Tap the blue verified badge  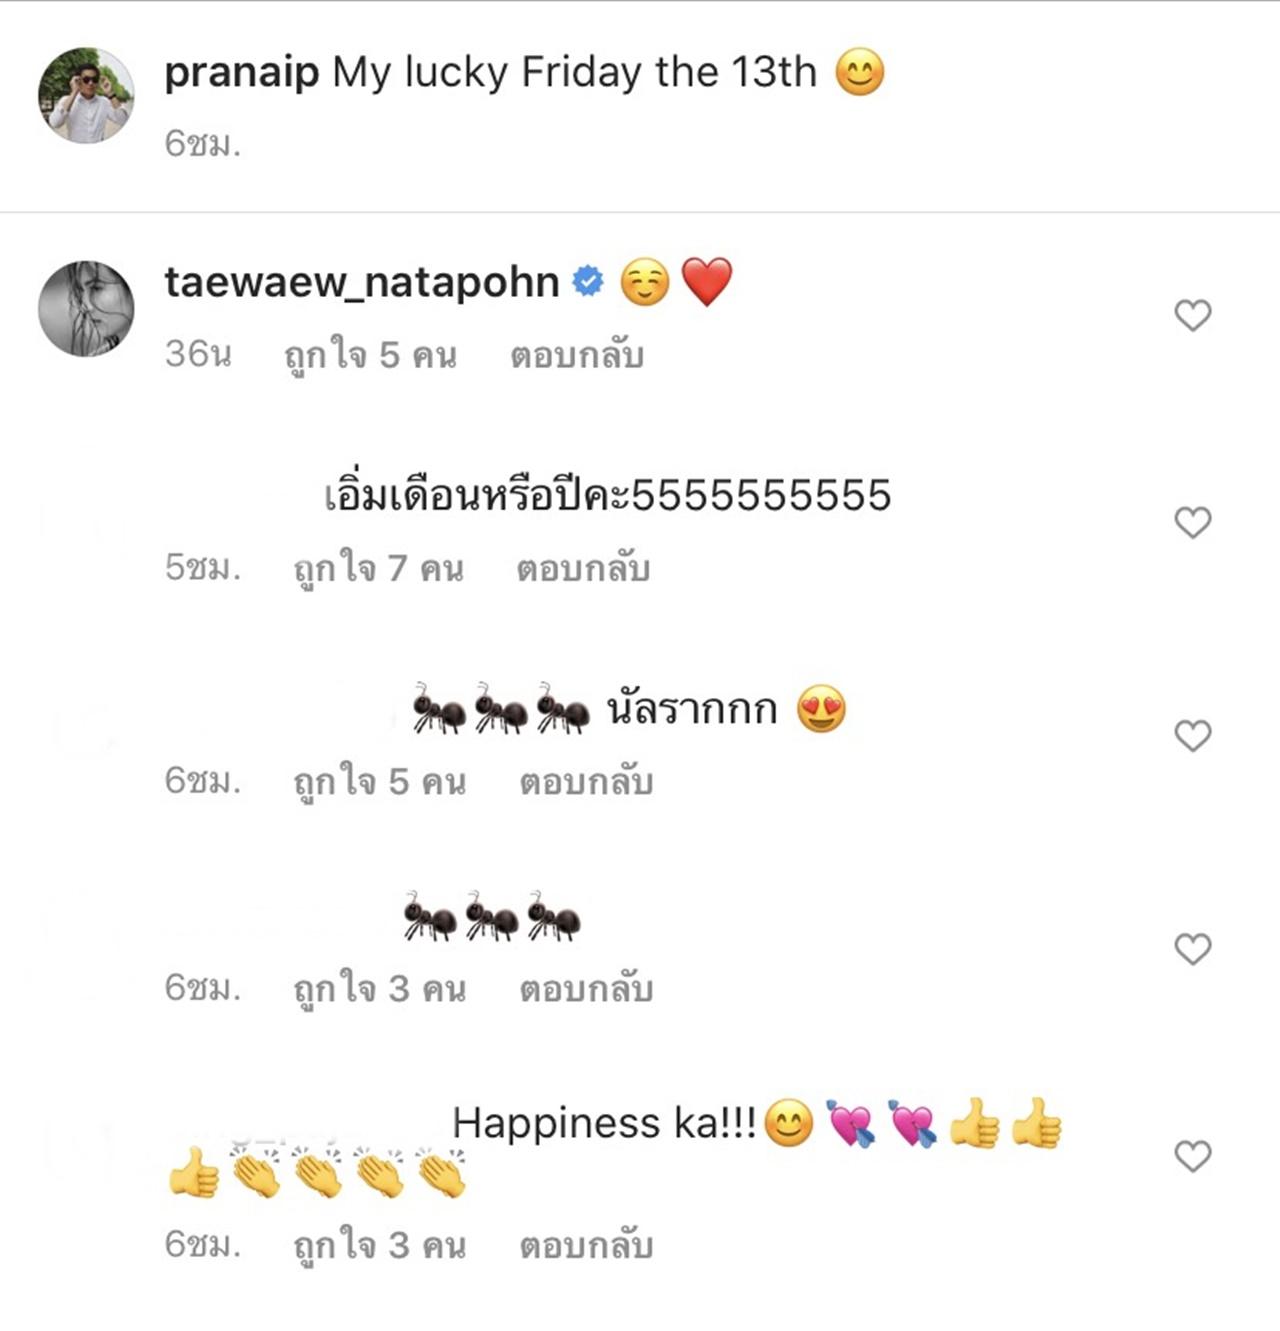tap(588, 283)
